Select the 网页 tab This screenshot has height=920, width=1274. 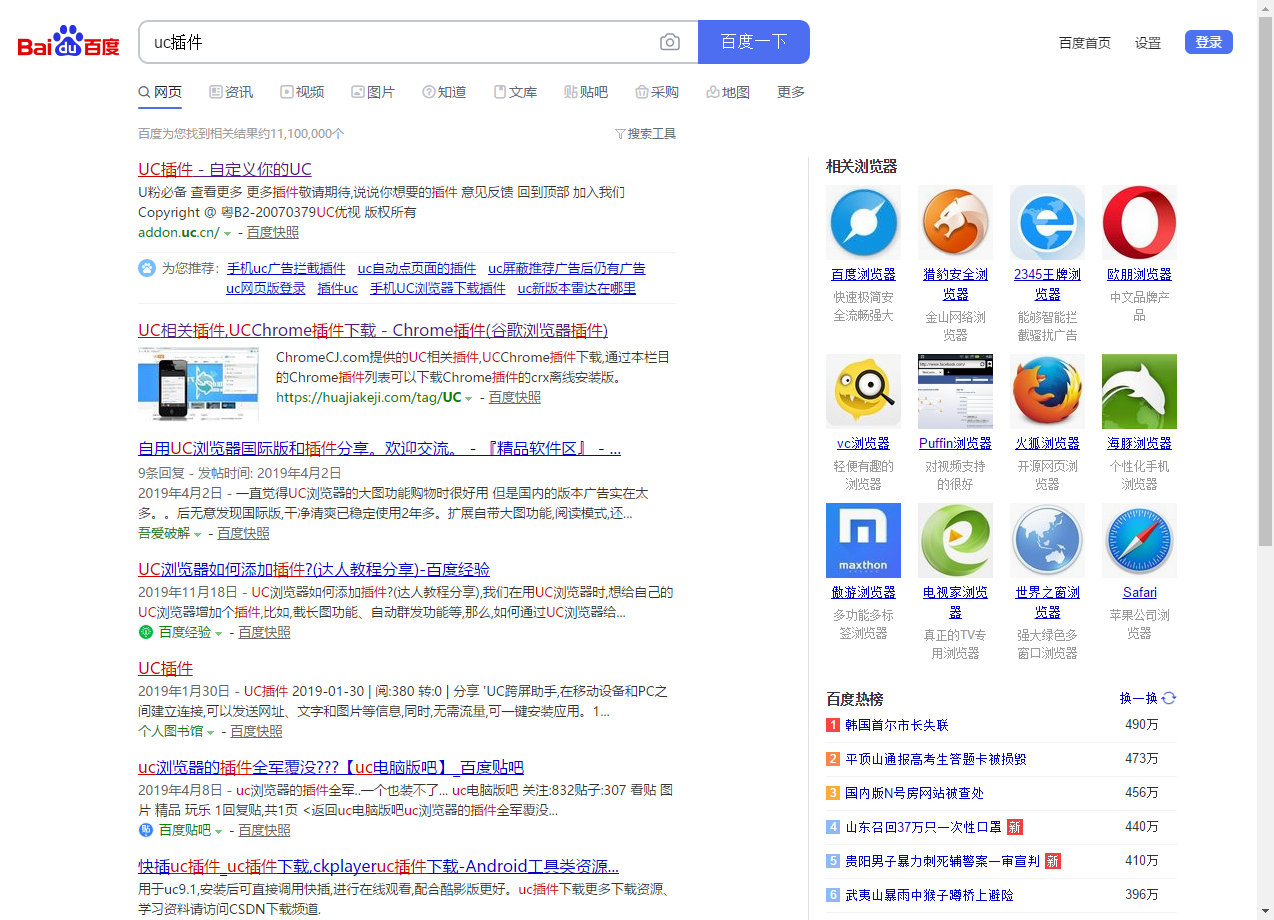(160, 92)
